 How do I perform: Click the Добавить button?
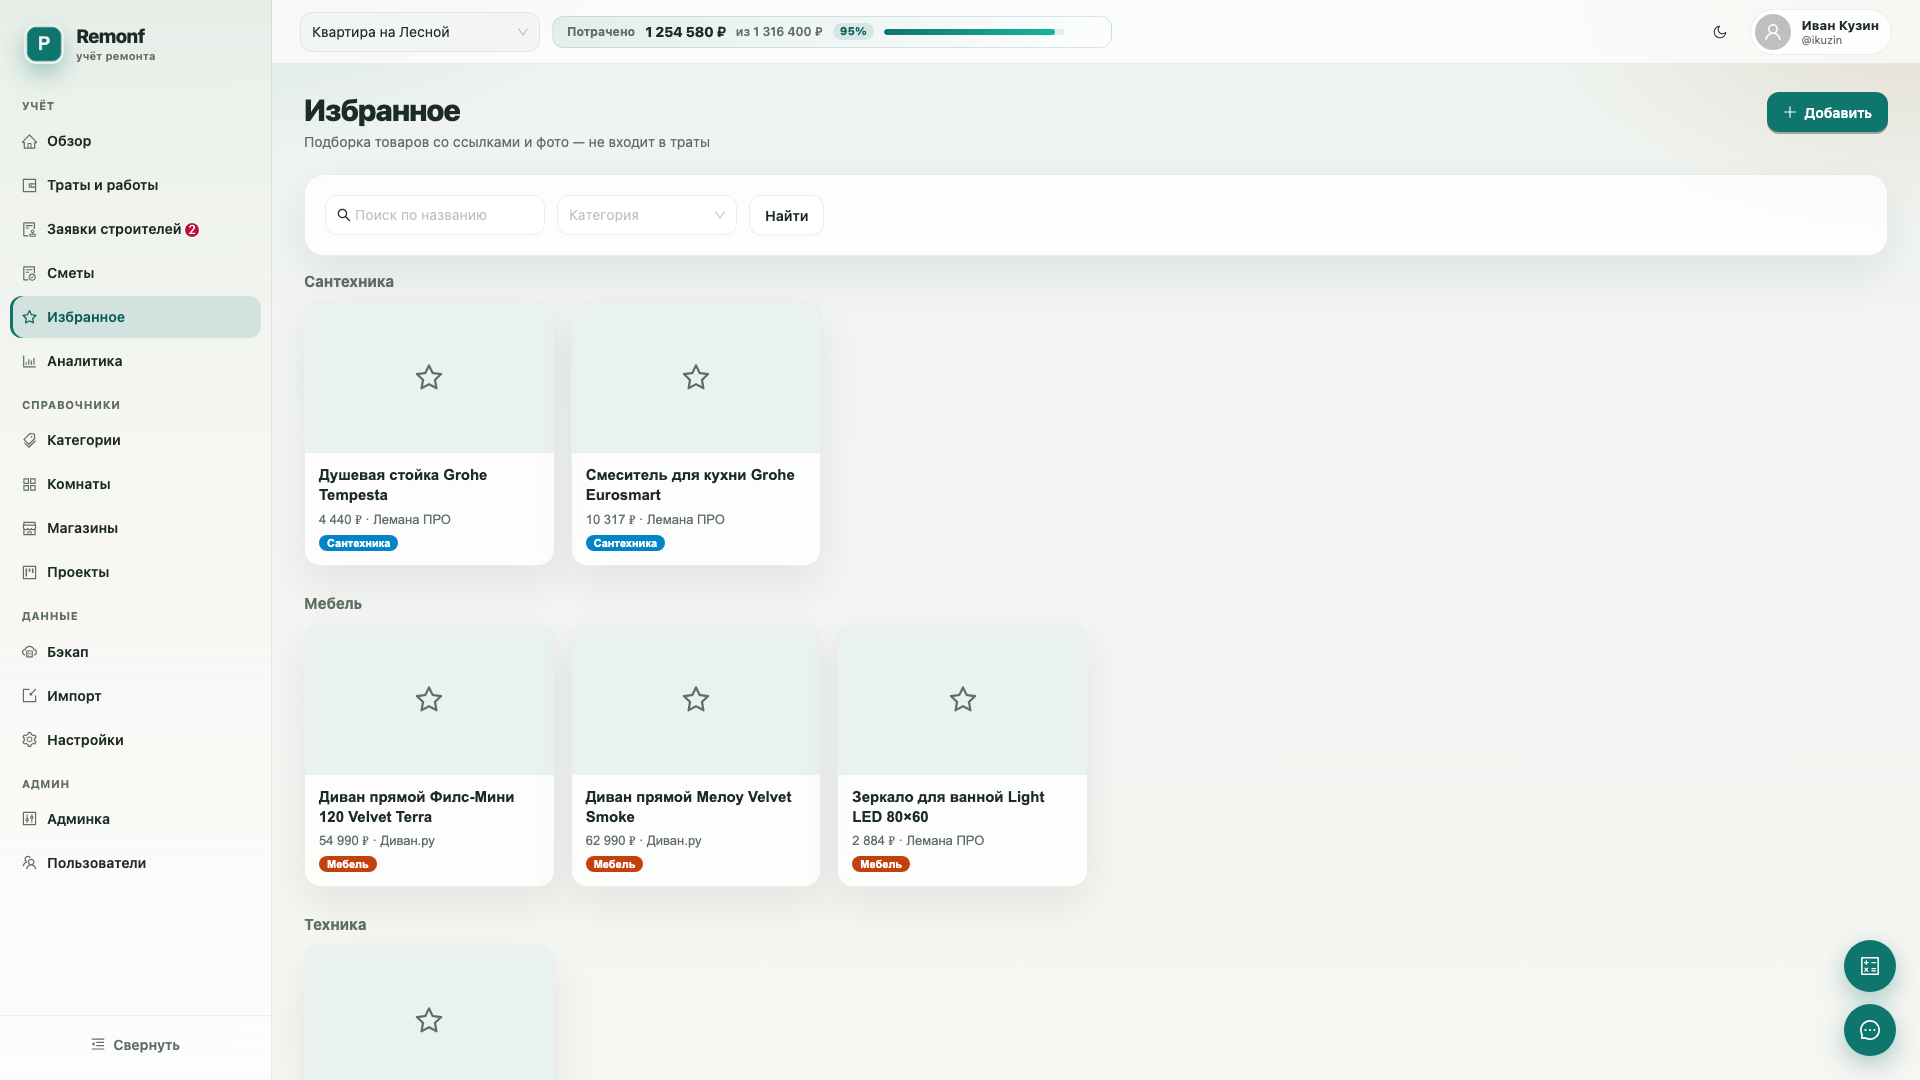[x=1827, y=112]
